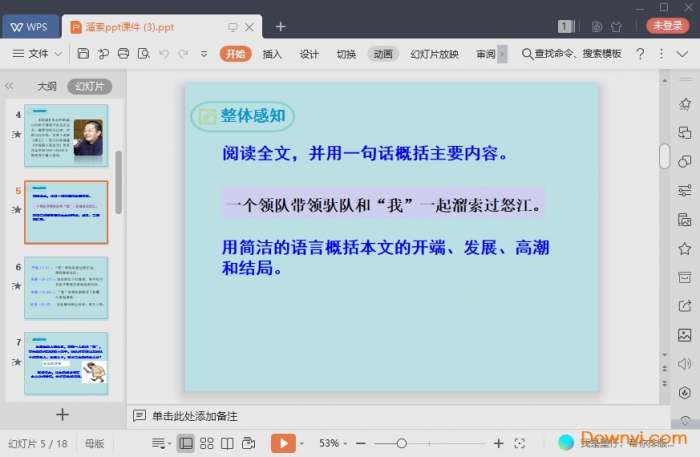Click the zoom slider handle
This screenshot has height=457, width=700.
pyautogui.click(x=401, y=443)
